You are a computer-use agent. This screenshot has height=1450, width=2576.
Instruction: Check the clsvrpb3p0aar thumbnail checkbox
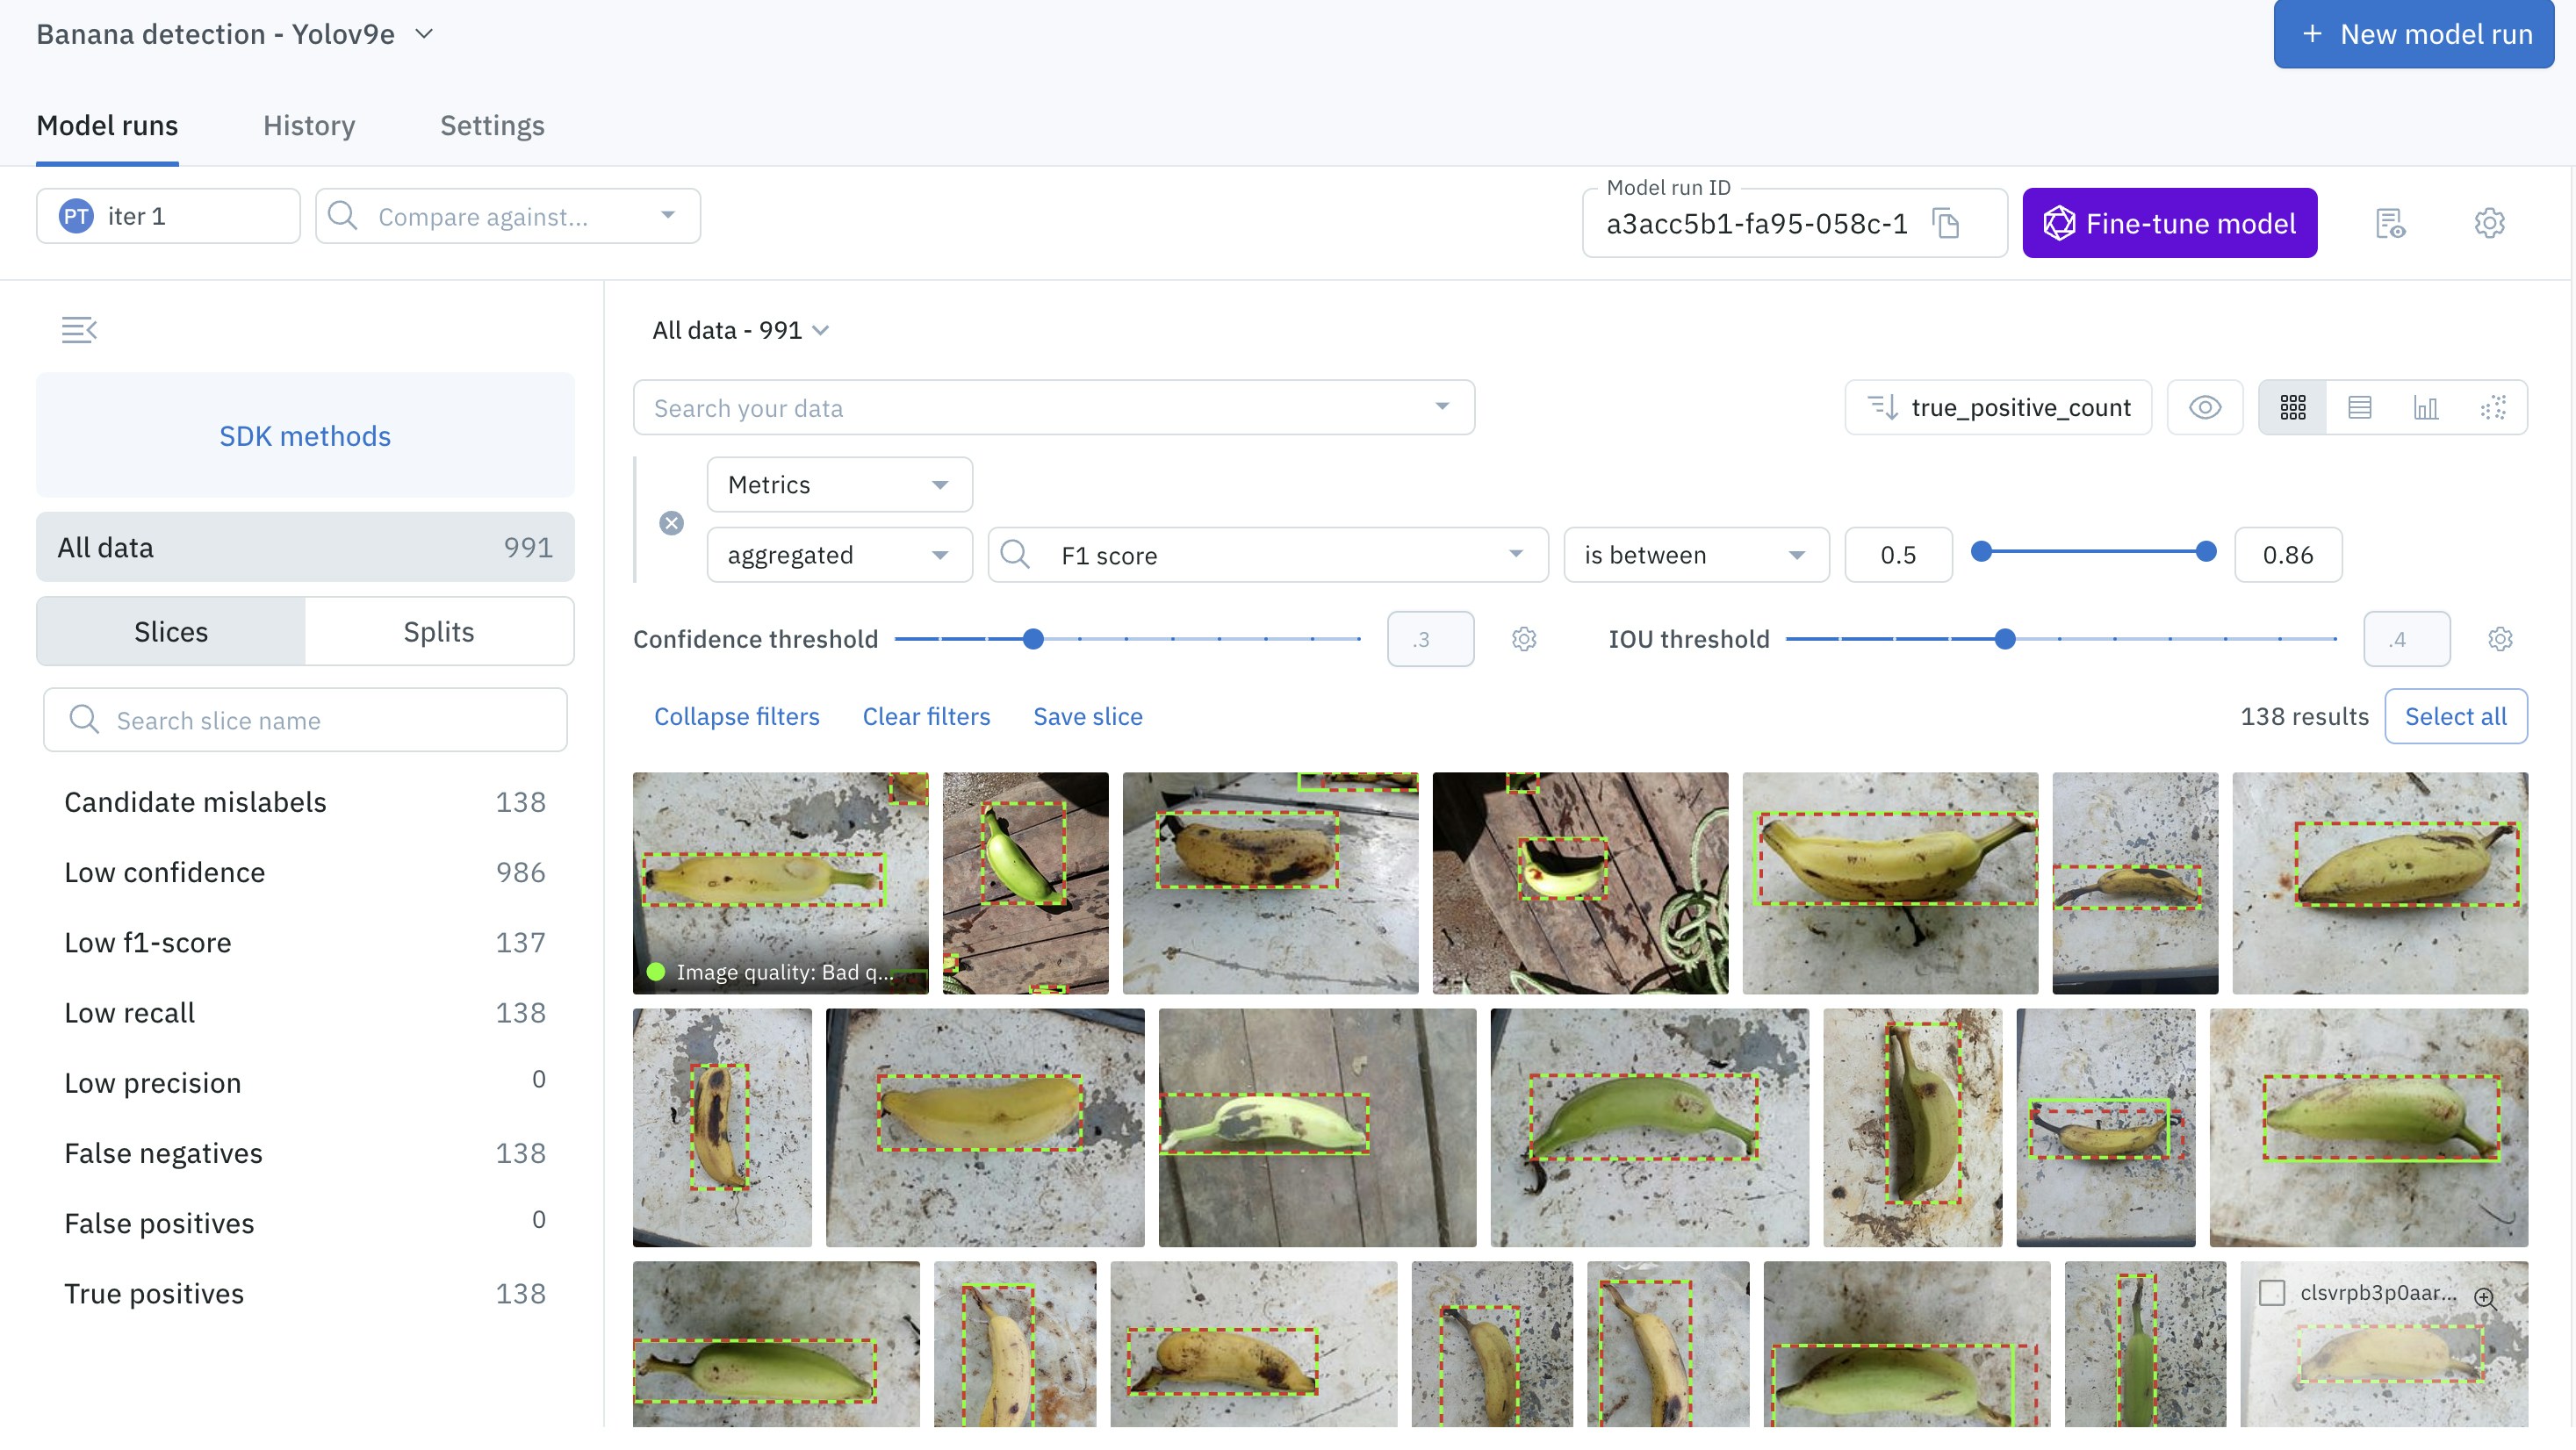tap(2272, 1292)
